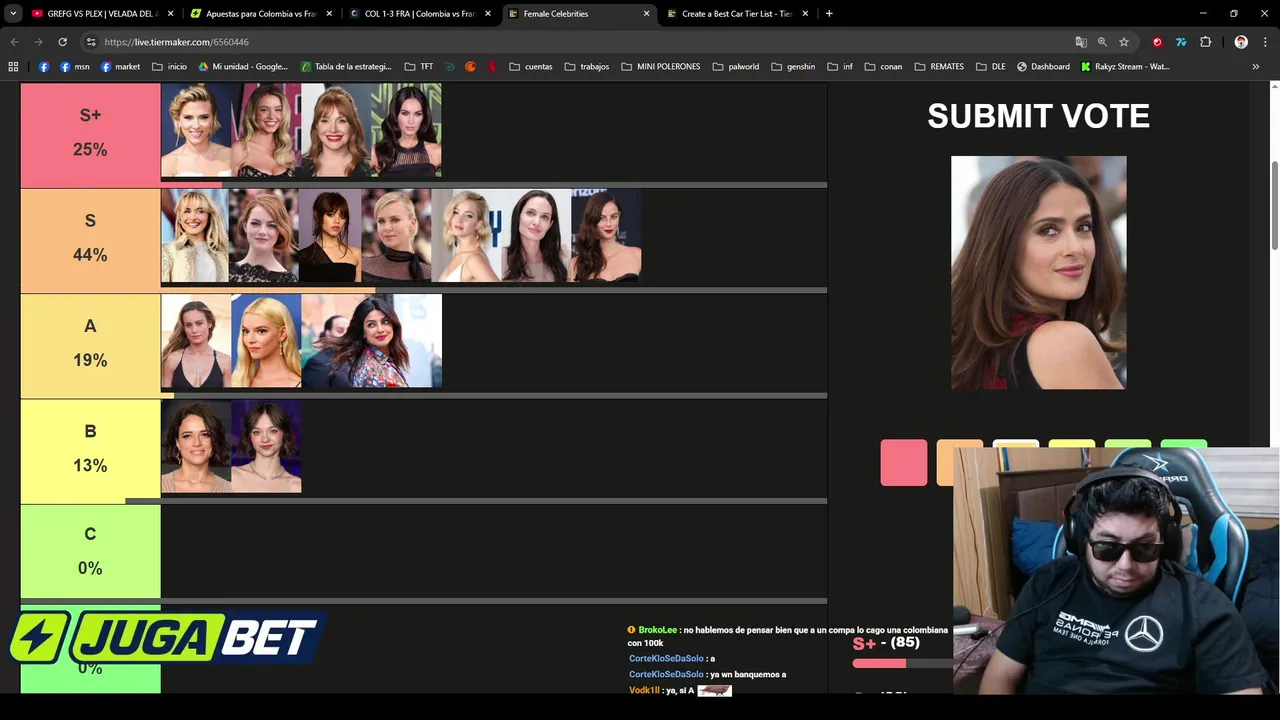Open the 'trabajos' bookmarks folder
Viewport: 1280px width, 720px height.
(x=587, y=67)
